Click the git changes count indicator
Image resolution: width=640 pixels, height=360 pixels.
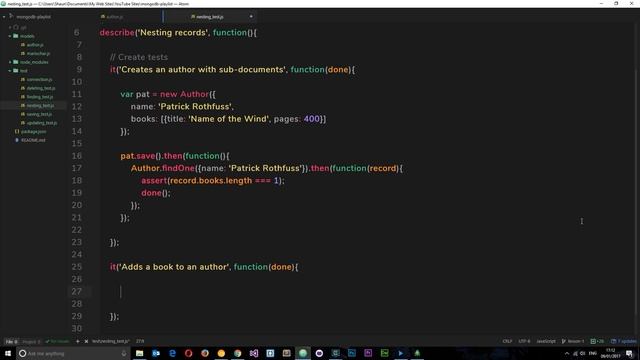pos(598,341)
